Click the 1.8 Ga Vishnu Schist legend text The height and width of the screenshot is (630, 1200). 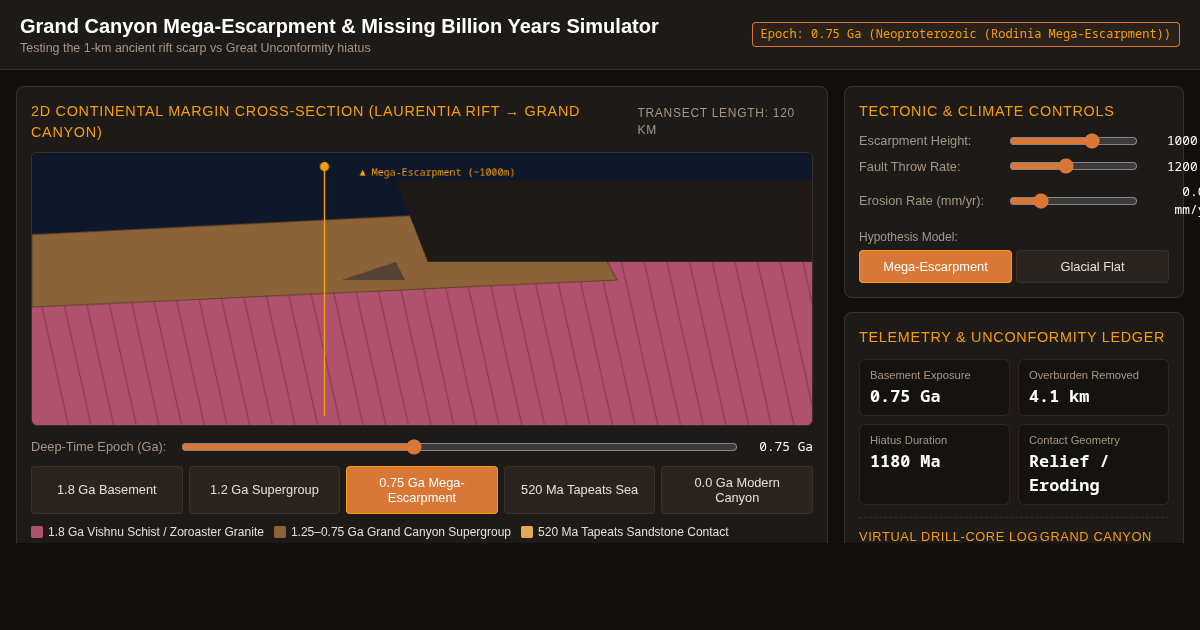pyautogui.click(x=156, y=532)
